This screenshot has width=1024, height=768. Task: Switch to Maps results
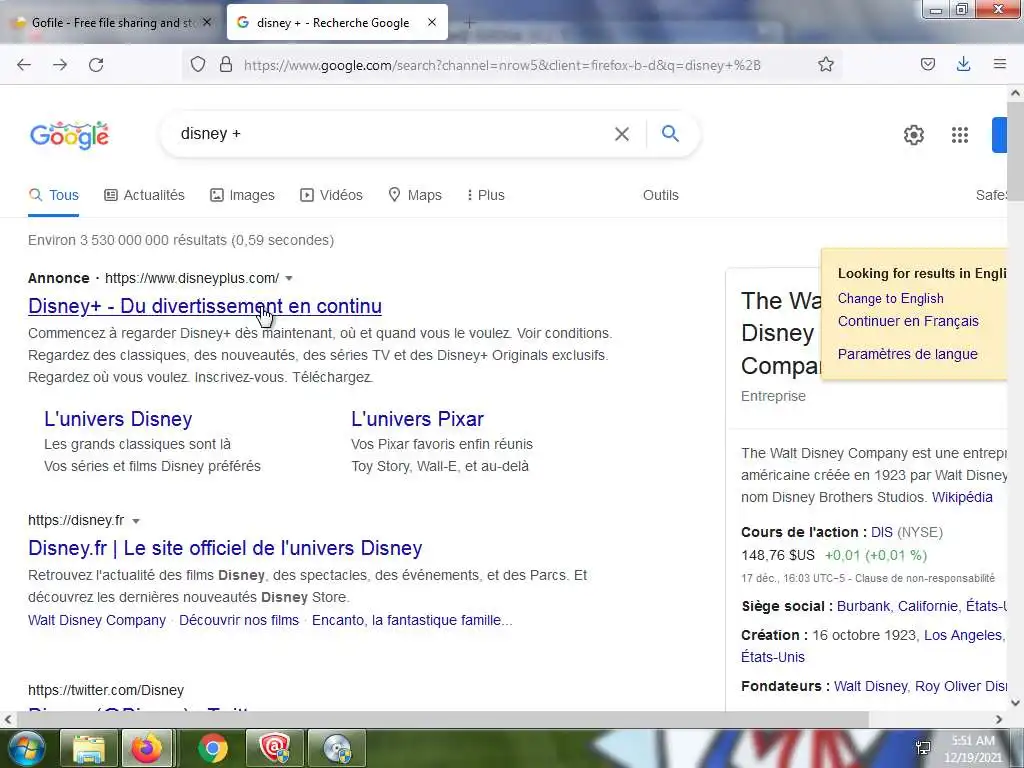(415, 195)
